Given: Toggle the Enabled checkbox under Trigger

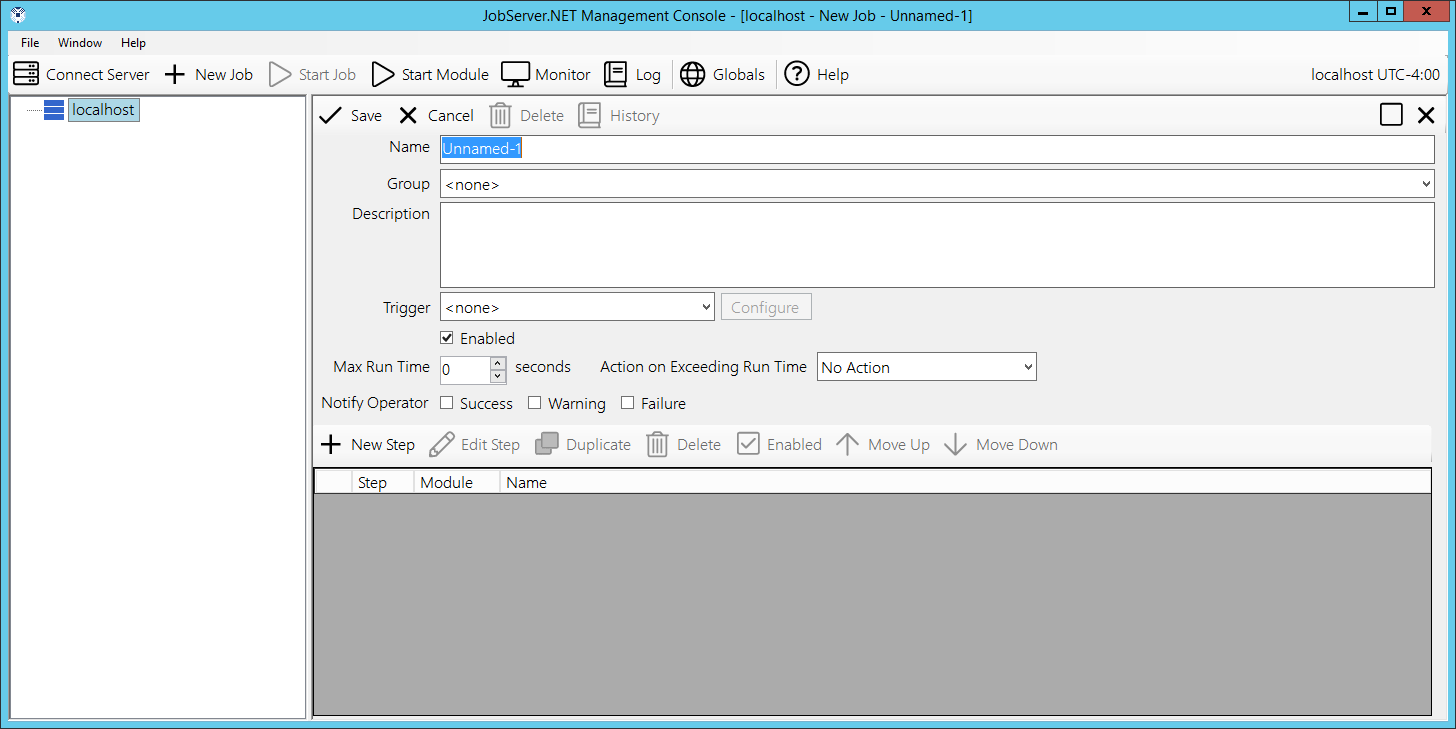Looking at the screenshot, I should tap(447, 338).
